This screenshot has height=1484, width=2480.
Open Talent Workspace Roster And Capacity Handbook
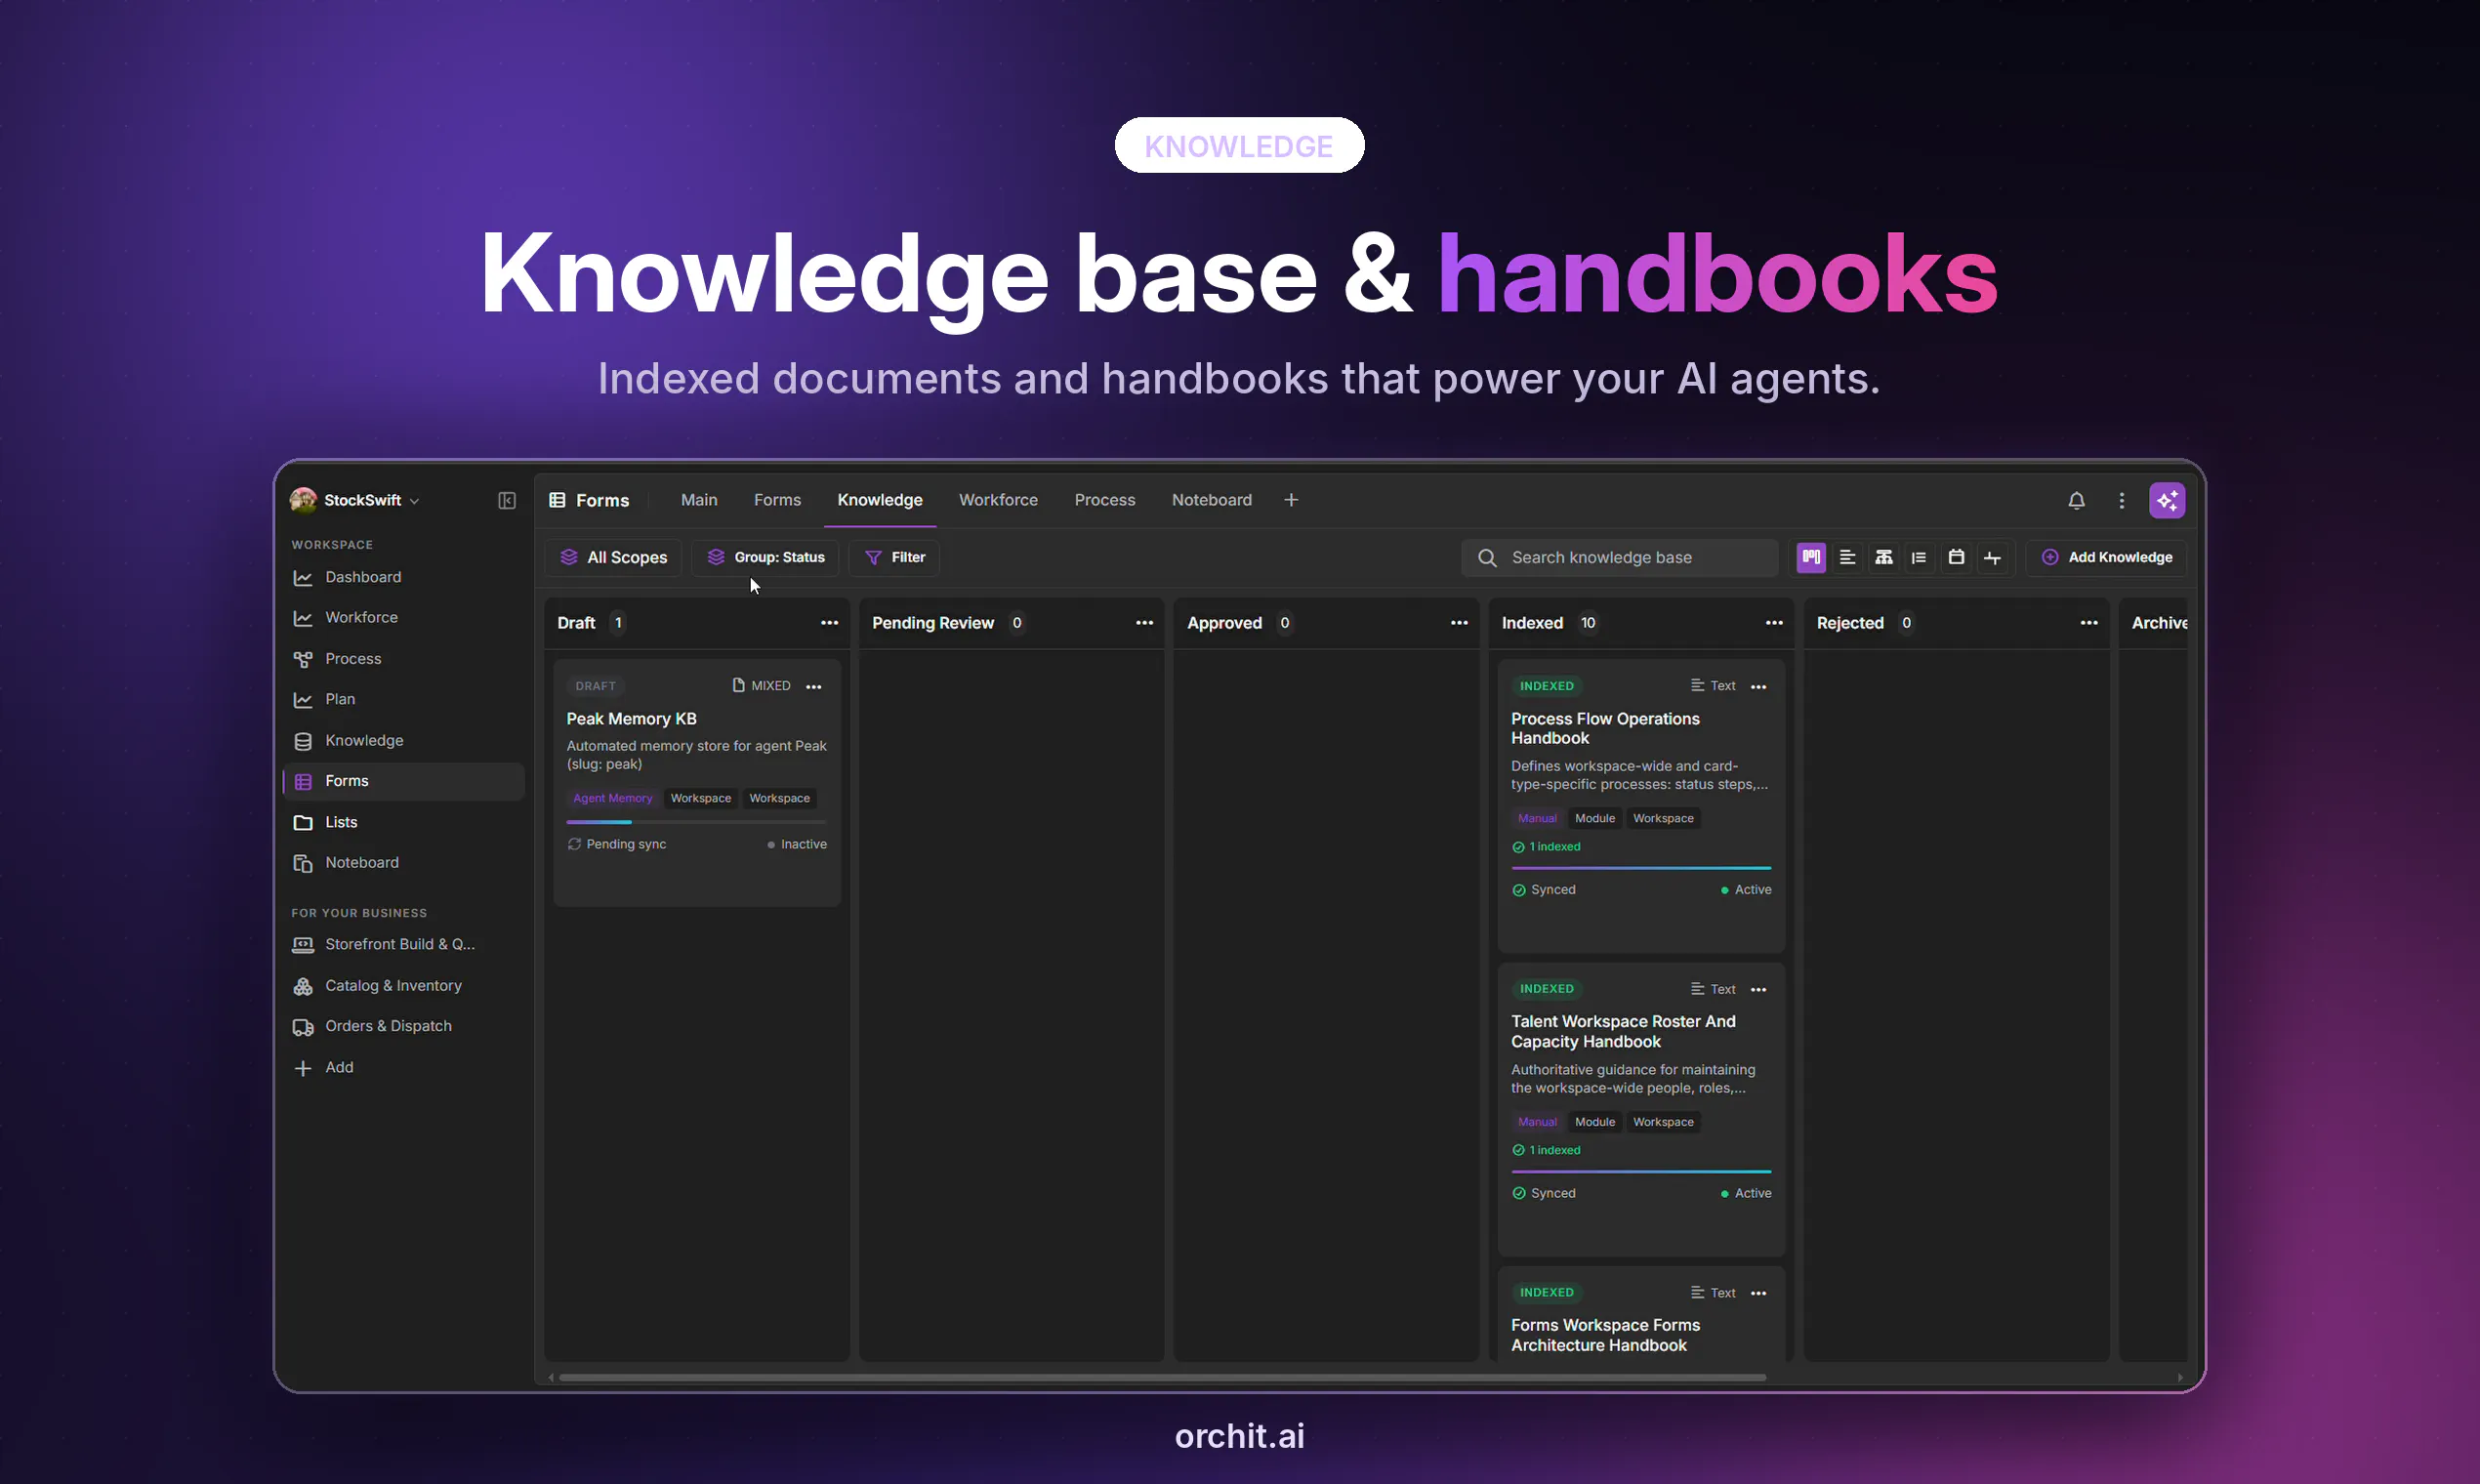pos(1641,1109)
